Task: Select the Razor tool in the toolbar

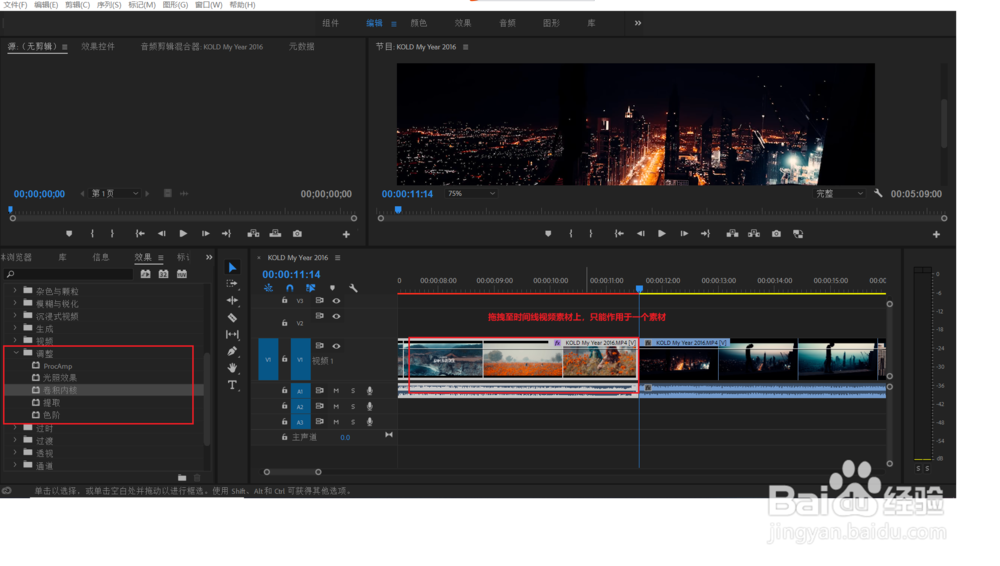Action: click(232, 318)
